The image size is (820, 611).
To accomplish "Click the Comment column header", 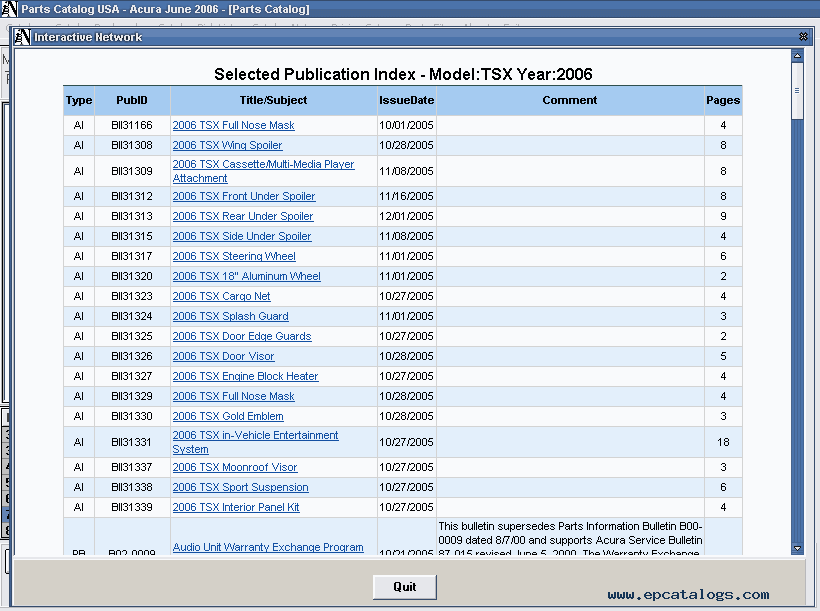I will pos(570,100).
